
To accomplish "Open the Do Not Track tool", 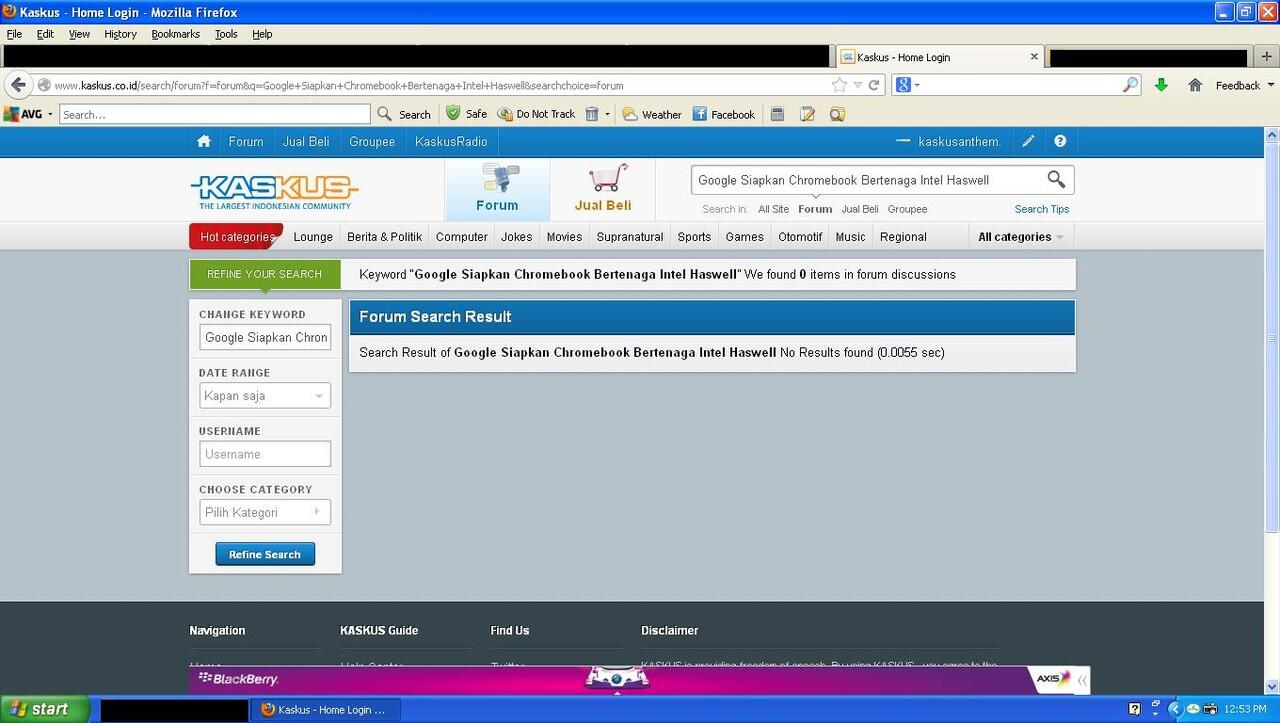I will pyautogui.click(x=537, y=114).
